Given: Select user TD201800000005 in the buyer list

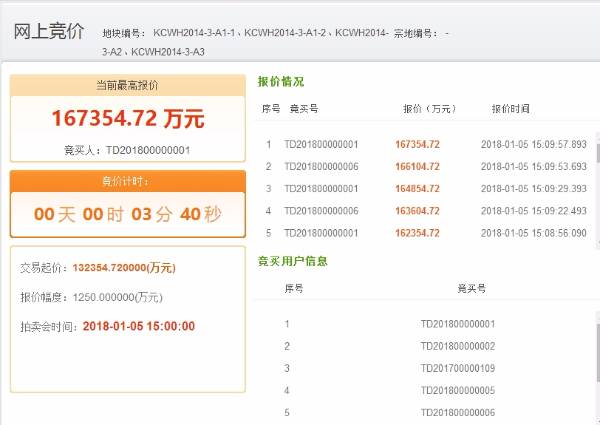Looking at the screenshot, I should [457, 390].
